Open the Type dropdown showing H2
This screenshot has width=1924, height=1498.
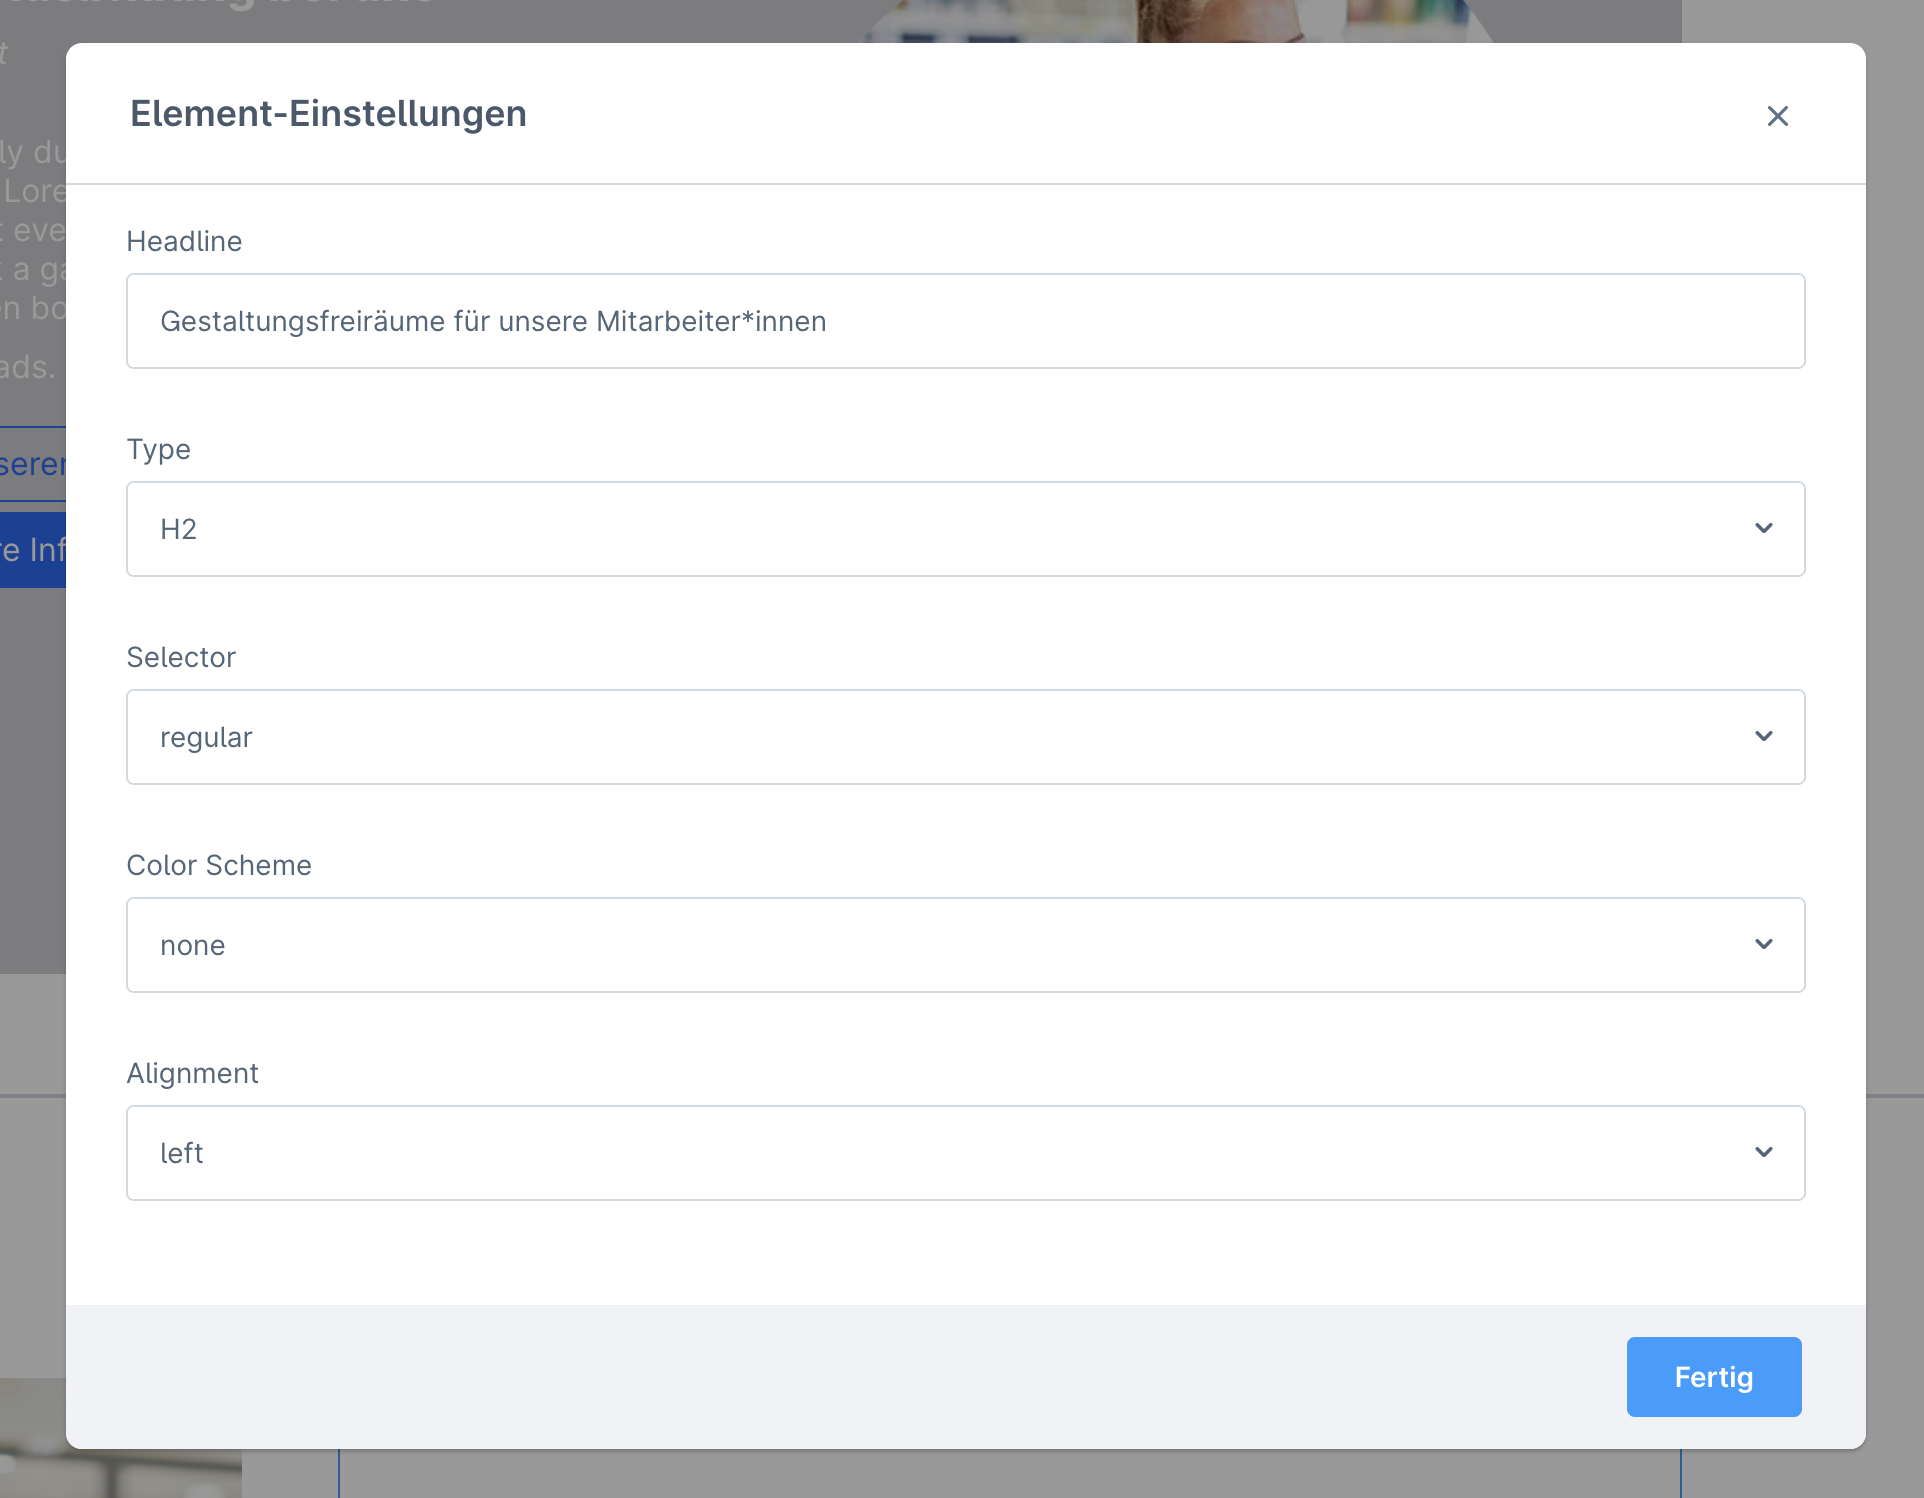(x=965, y=529)
